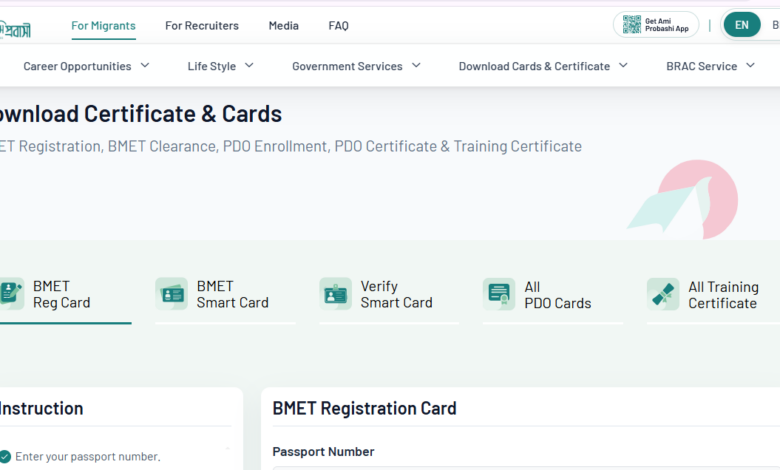
Task: Expand the BRAC Service dropdown chevron
Action: coord(751,66)
